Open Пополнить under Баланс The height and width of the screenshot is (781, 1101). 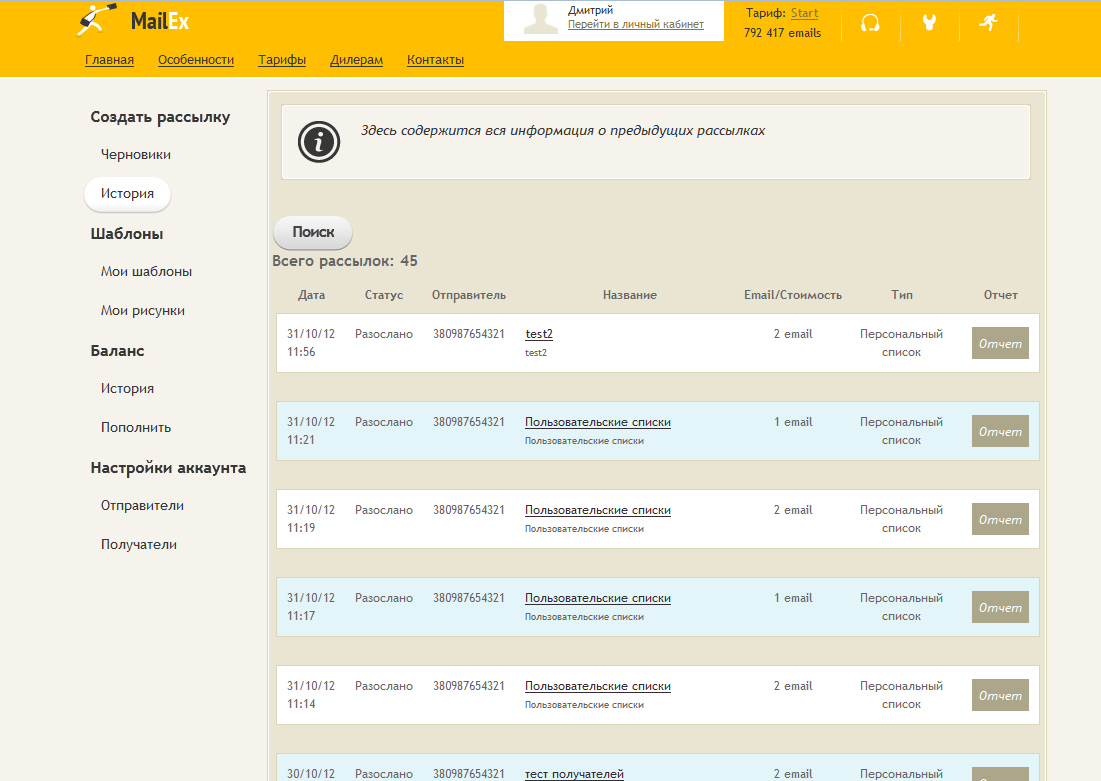[x=136, y=428]
